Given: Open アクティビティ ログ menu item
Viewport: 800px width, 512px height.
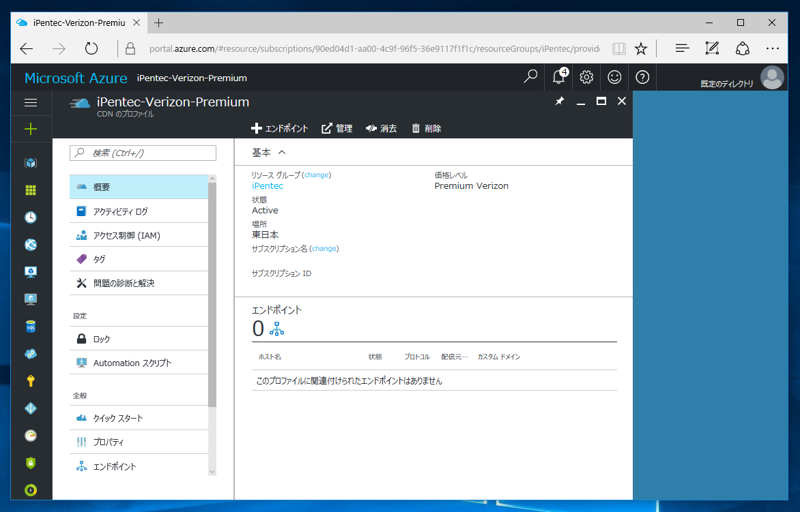Looking at the screenshot, I should click(139, 211).
